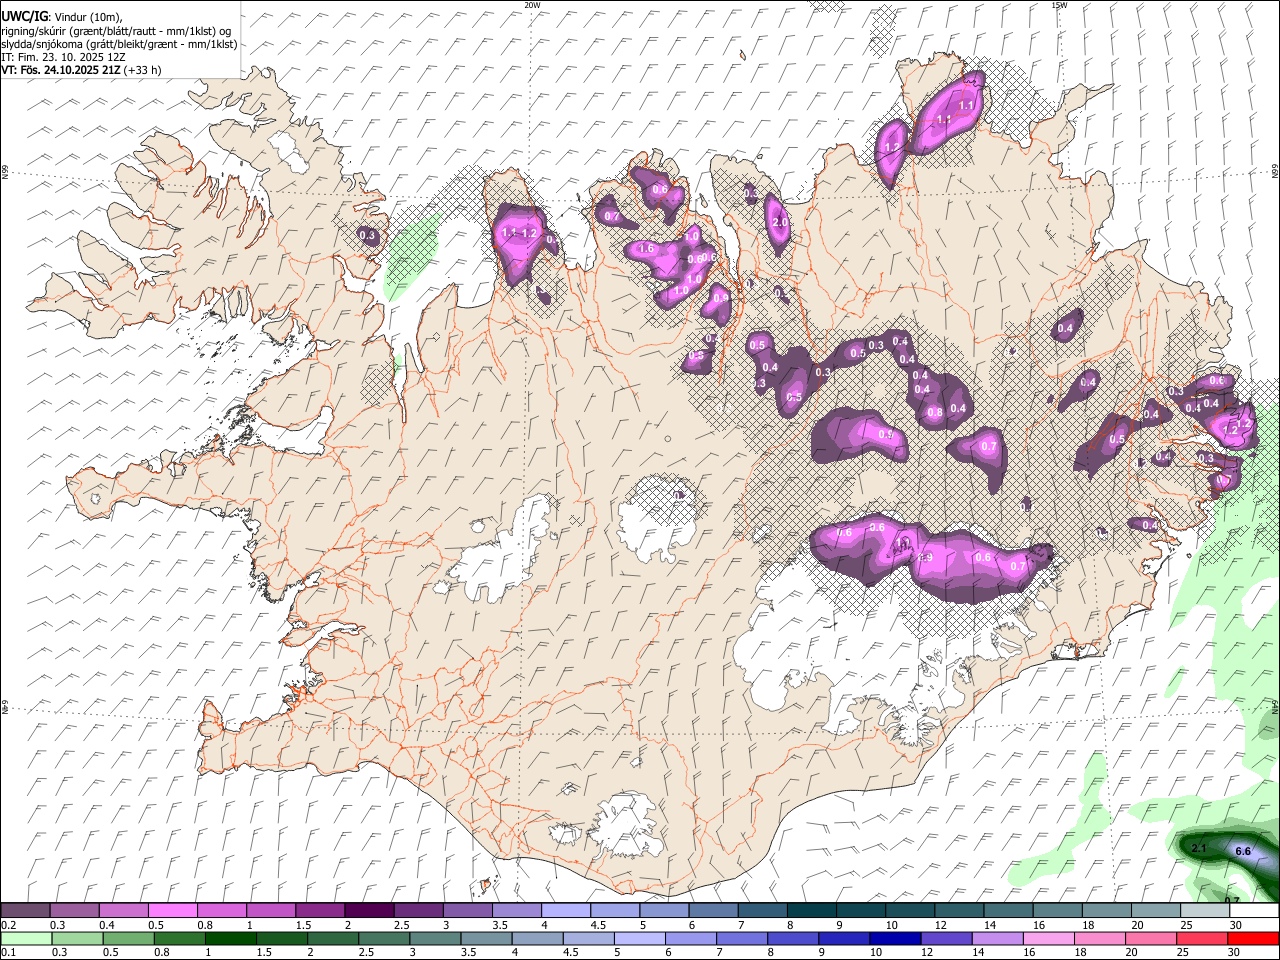This screenshot has width=1280, height=960.
Task: Pick the bright red 30 swatch in the rain scale
Action: (1252, 938)
